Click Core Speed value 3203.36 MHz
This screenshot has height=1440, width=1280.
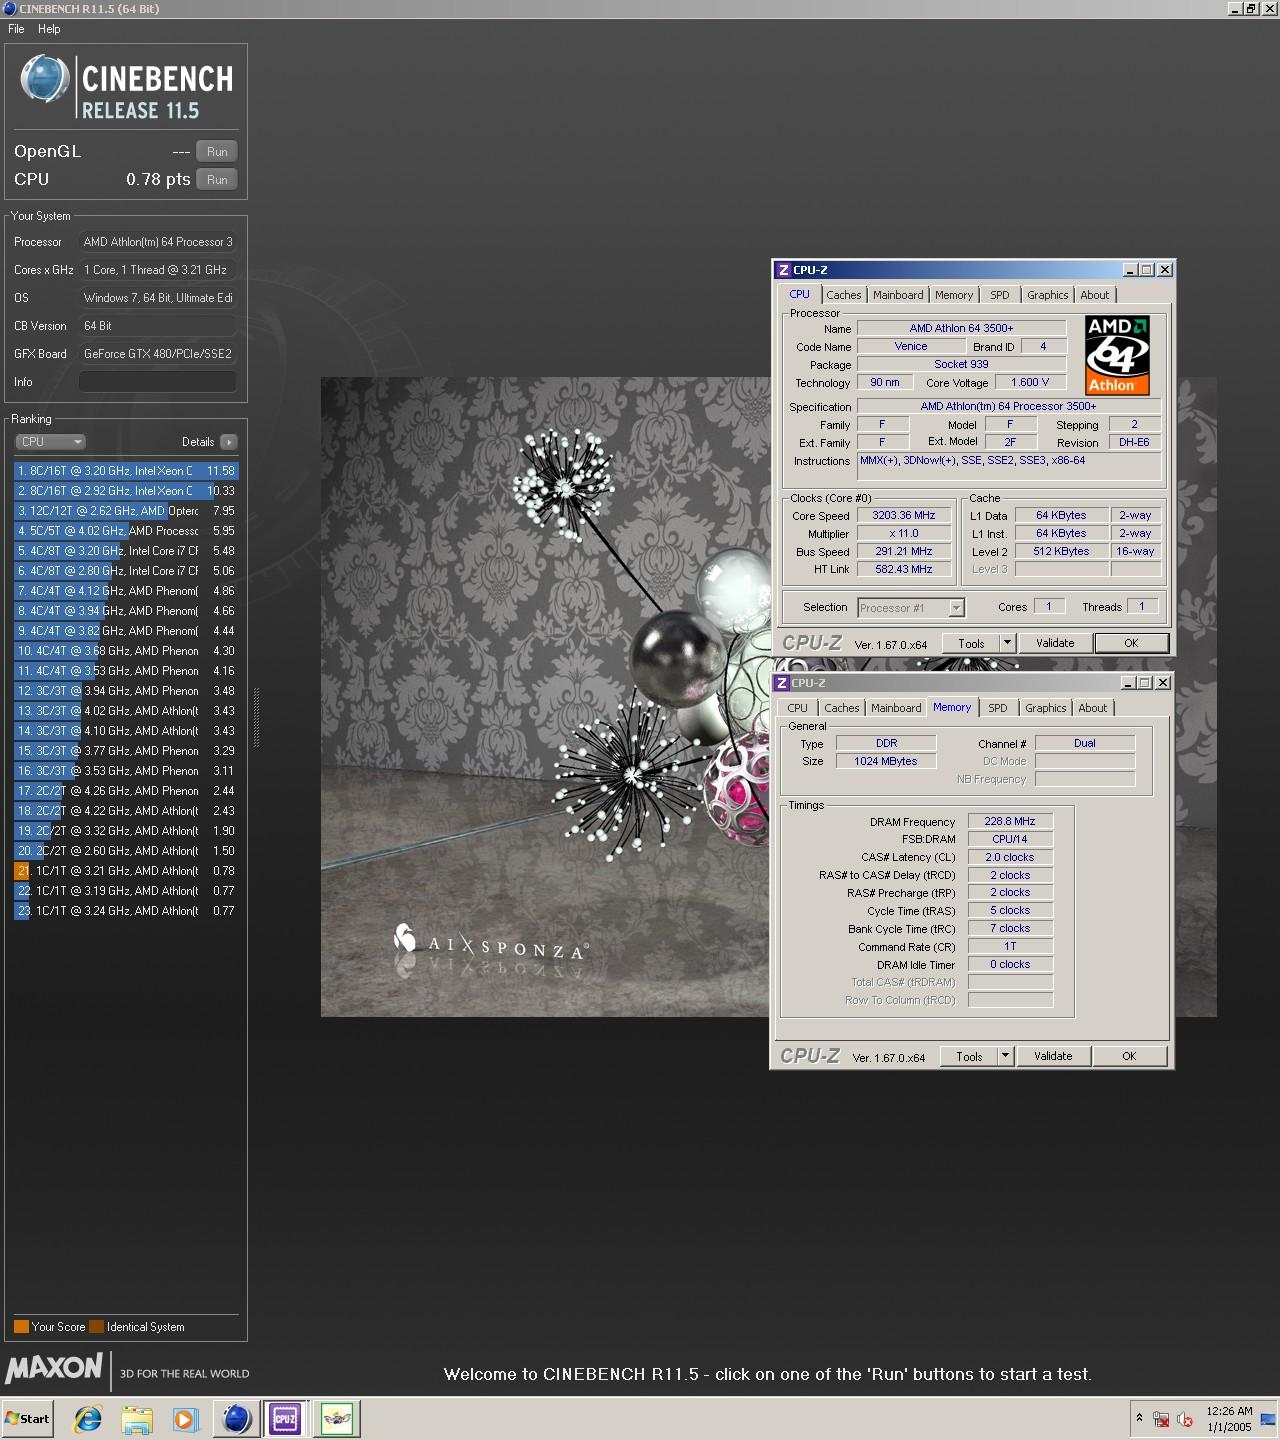click(904, 516)
